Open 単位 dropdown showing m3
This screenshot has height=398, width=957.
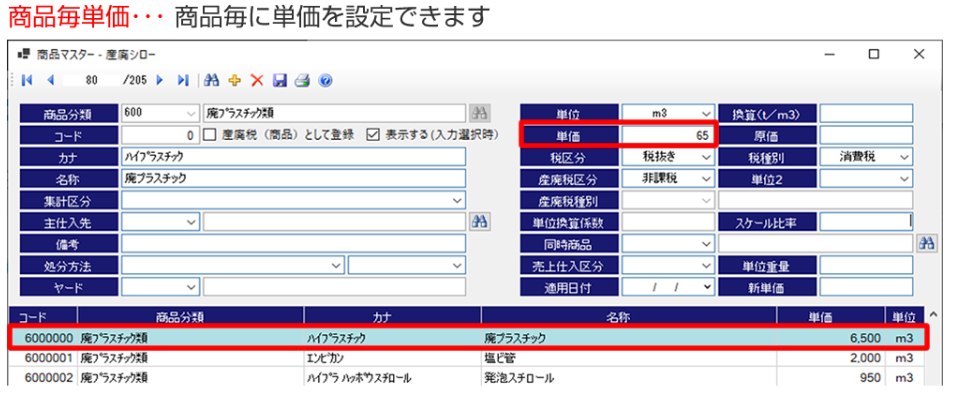[668, 114]
